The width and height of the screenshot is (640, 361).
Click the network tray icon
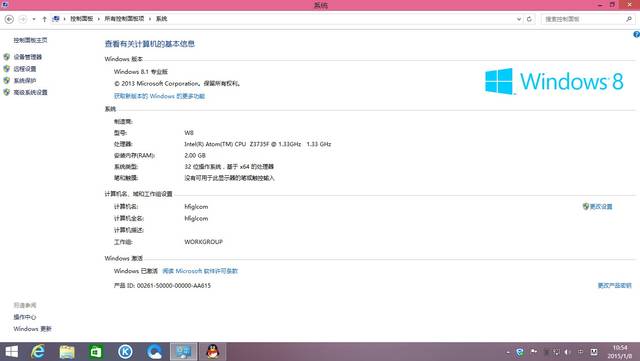coord(556,352)
